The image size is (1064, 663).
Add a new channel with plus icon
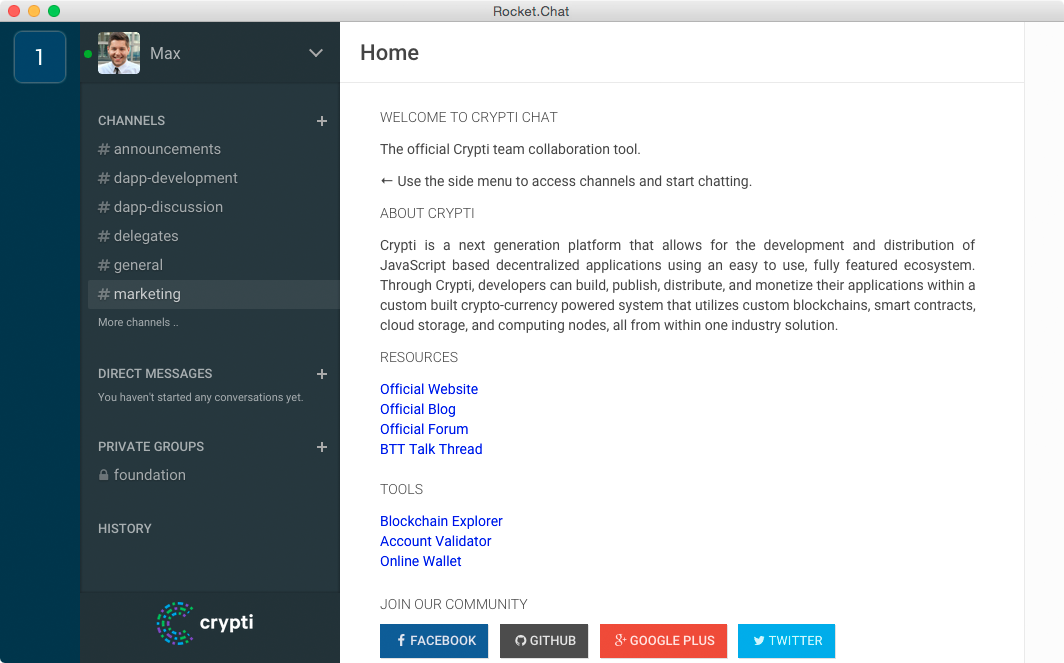(322, 121)
